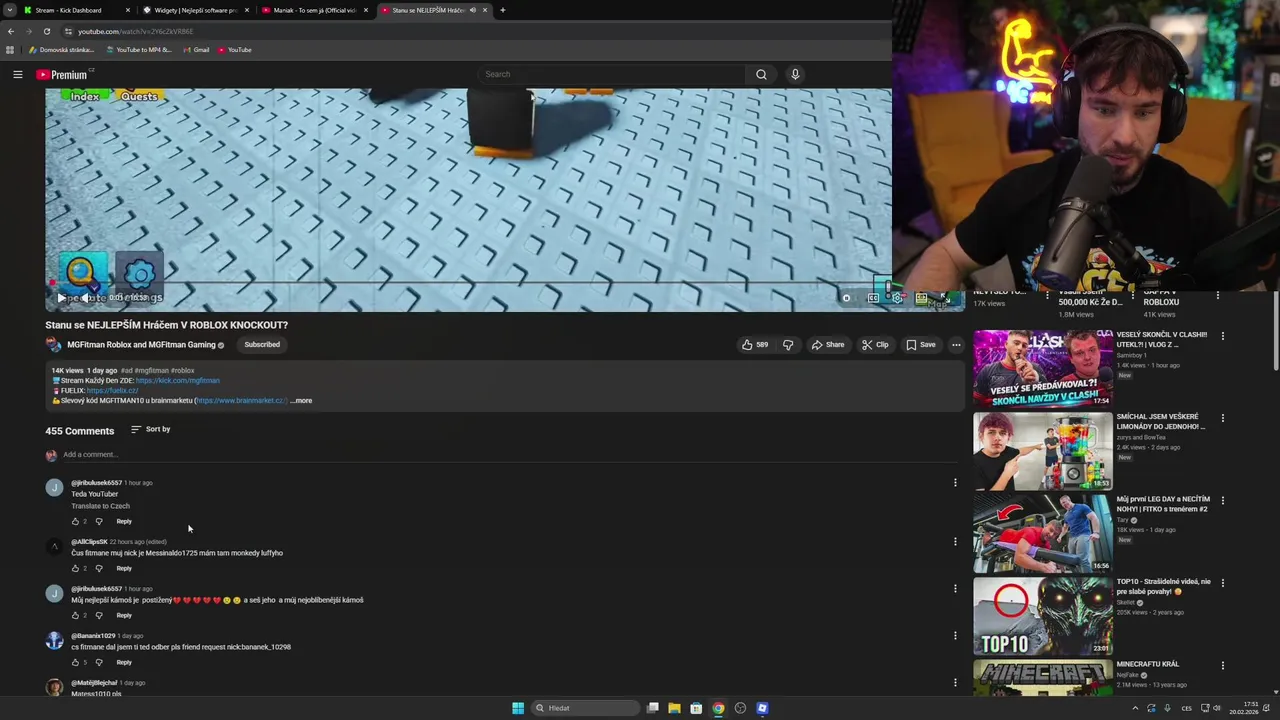Save the video to a playlist
1280x720 pixels.
[921, 345]
